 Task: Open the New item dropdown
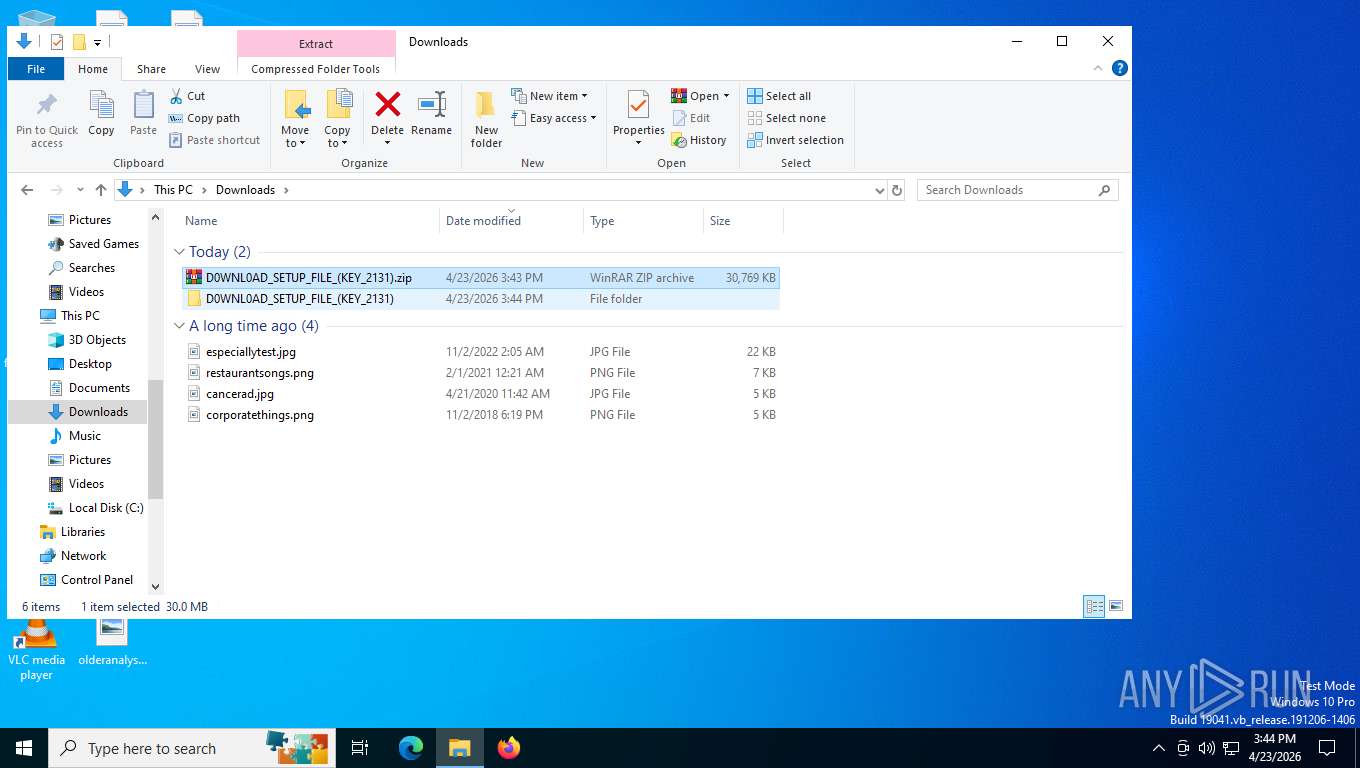click(x=550, y=96)
